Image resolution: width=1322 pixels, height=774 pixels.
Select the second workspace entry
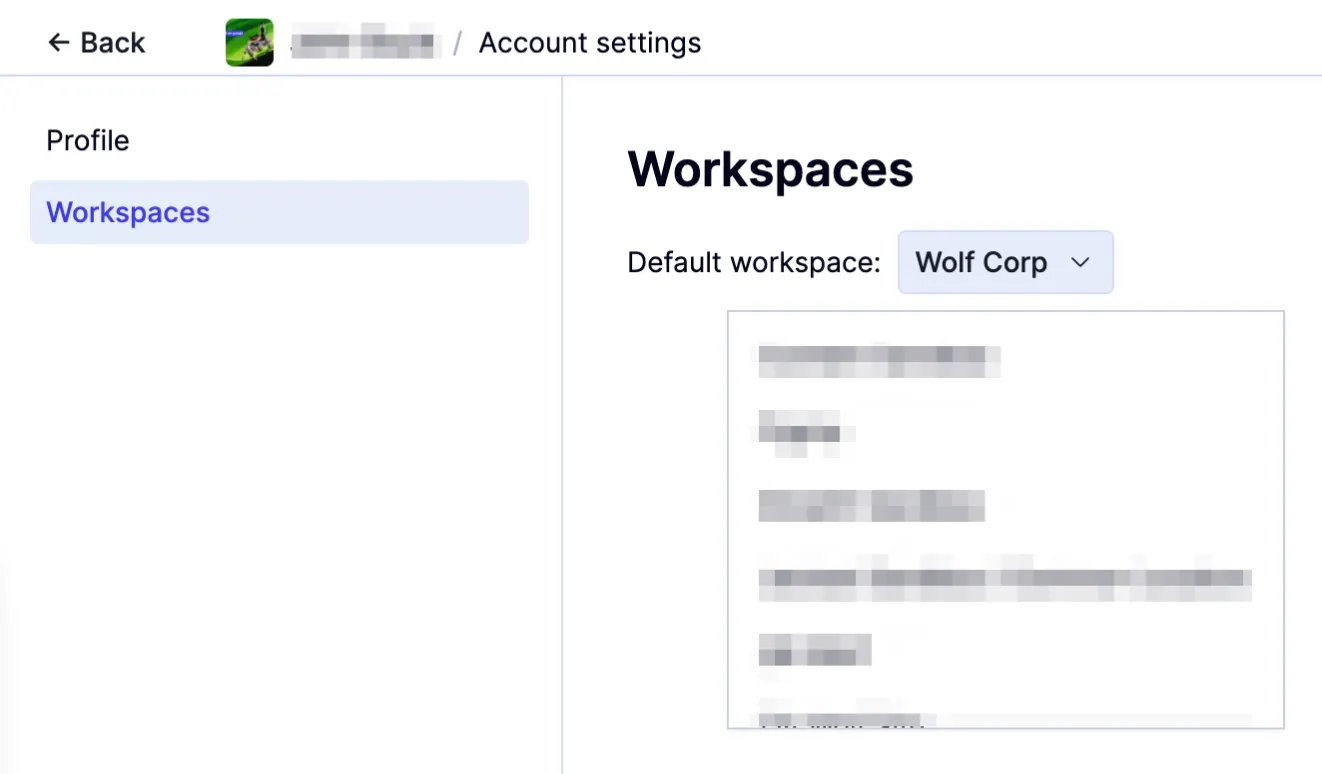[805, 432]
